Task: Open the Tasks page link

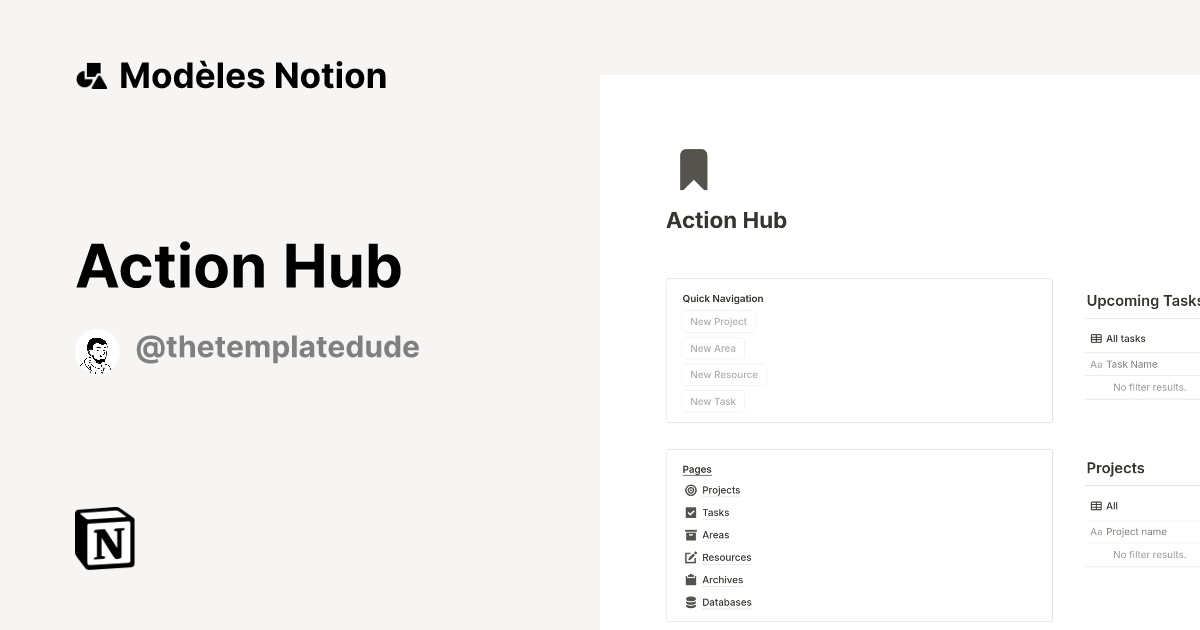Action: pos(714,512)
